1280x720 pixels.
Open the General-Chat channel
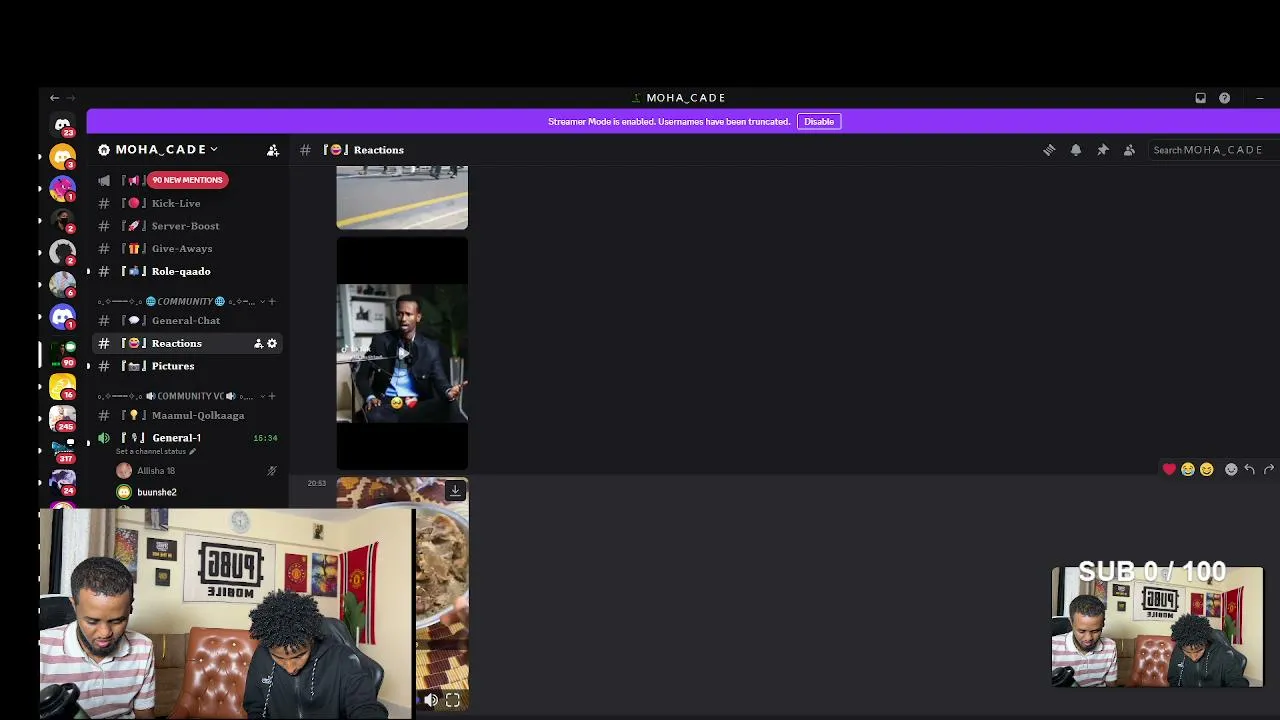pyautogui.click(x=188, y=320)
